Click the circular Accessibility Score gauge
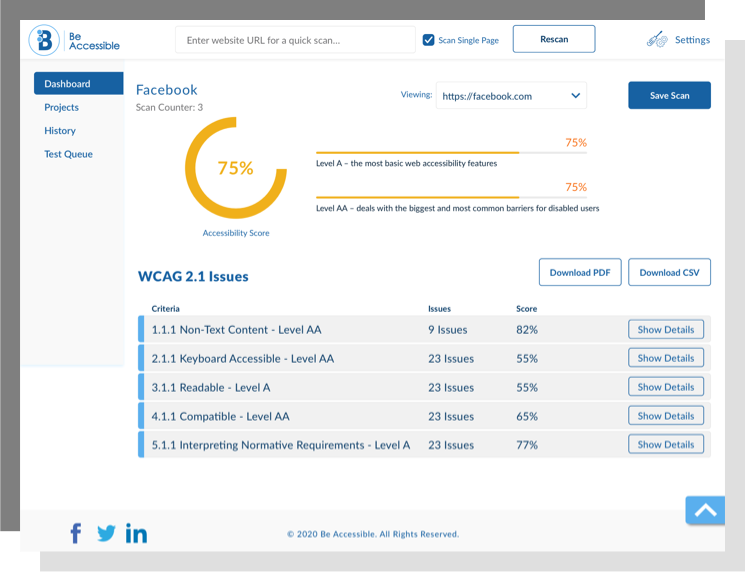 (x=236, y=168)
